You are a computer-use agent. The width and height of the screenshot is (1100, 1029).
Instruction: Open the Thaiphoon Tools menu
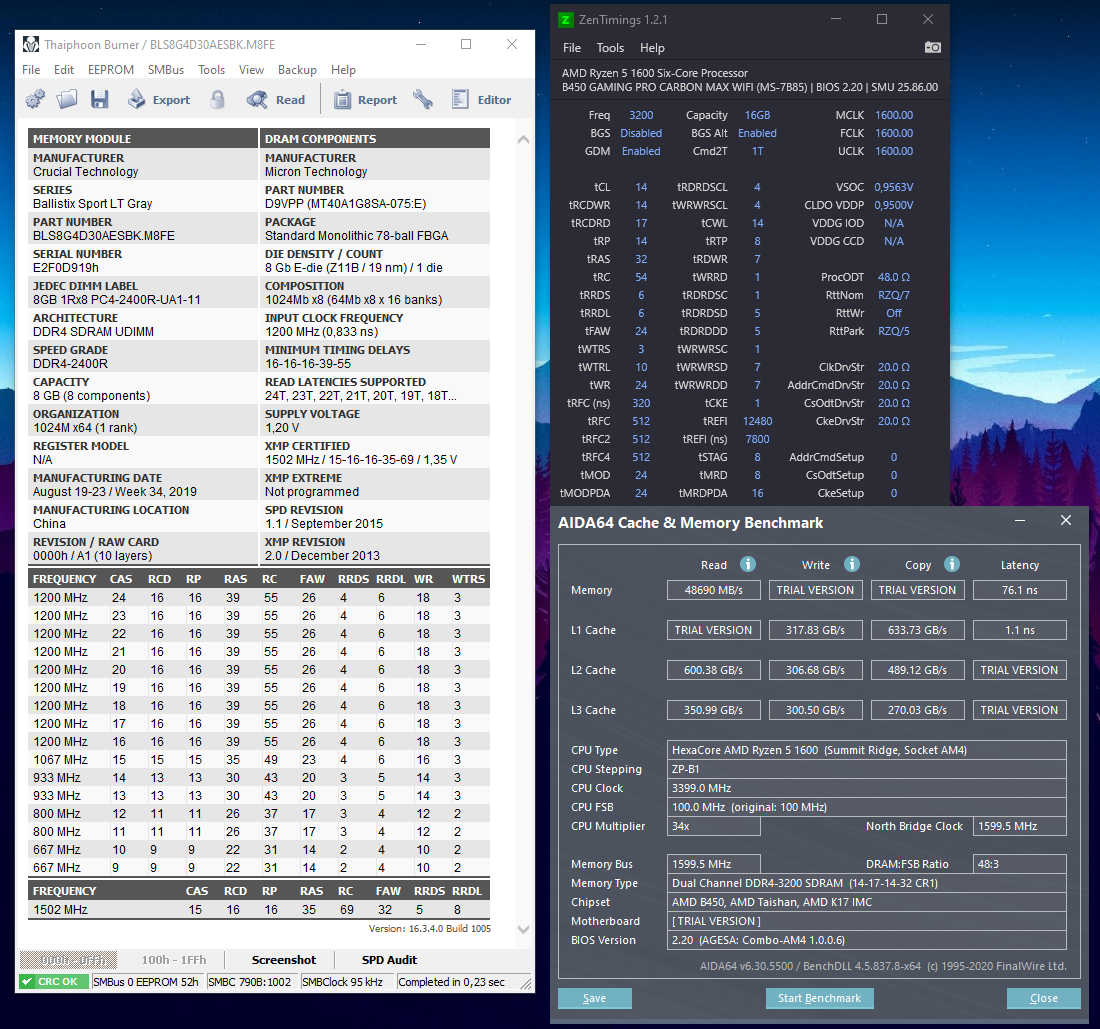pyautogui.click(x=211, y=69)
